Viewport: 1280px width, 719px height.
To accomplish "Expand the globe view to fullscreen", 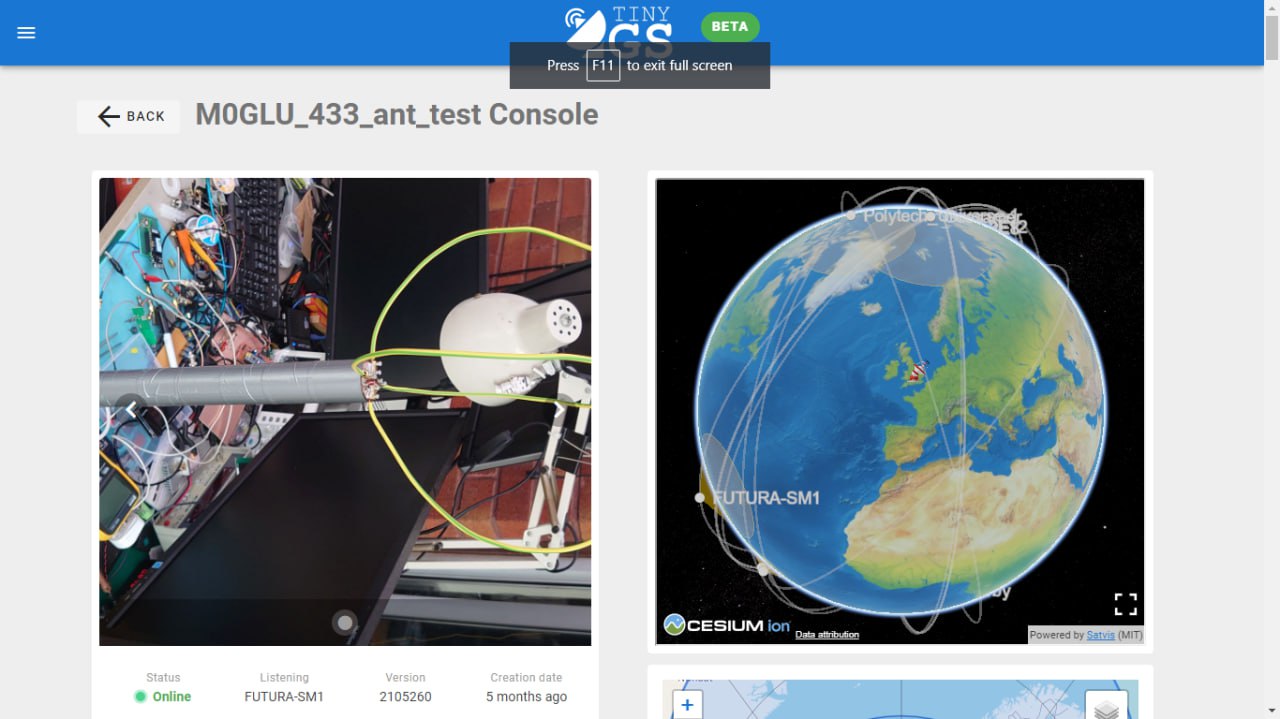I will point(1125,604).
